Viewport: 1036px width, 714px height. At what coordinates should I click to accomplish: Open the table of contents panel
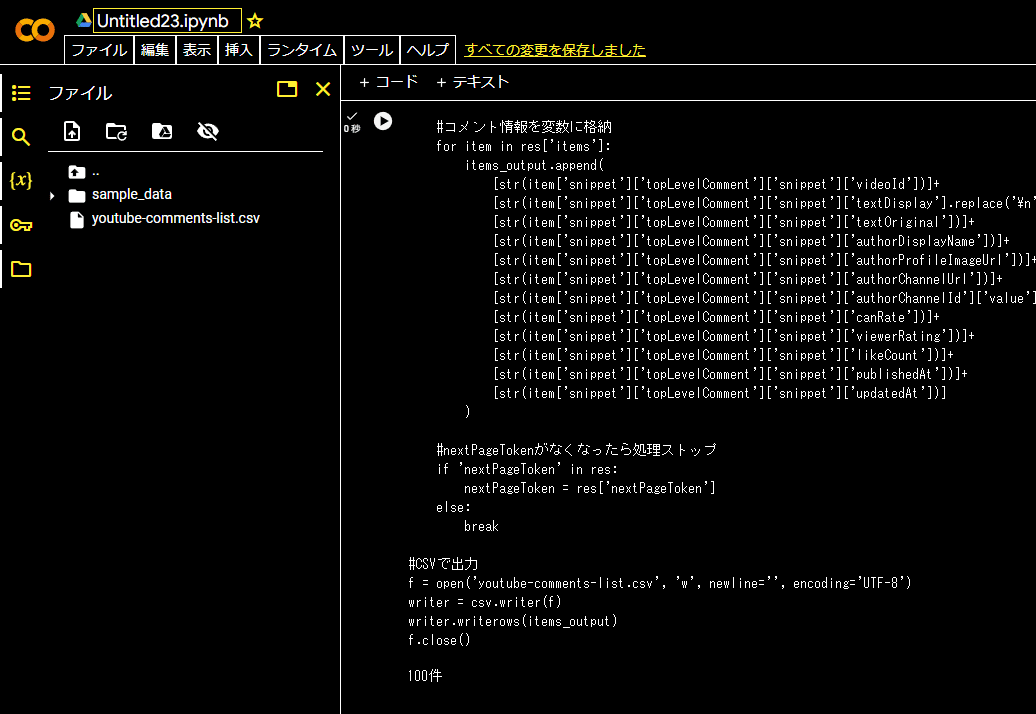click(20, 92)
